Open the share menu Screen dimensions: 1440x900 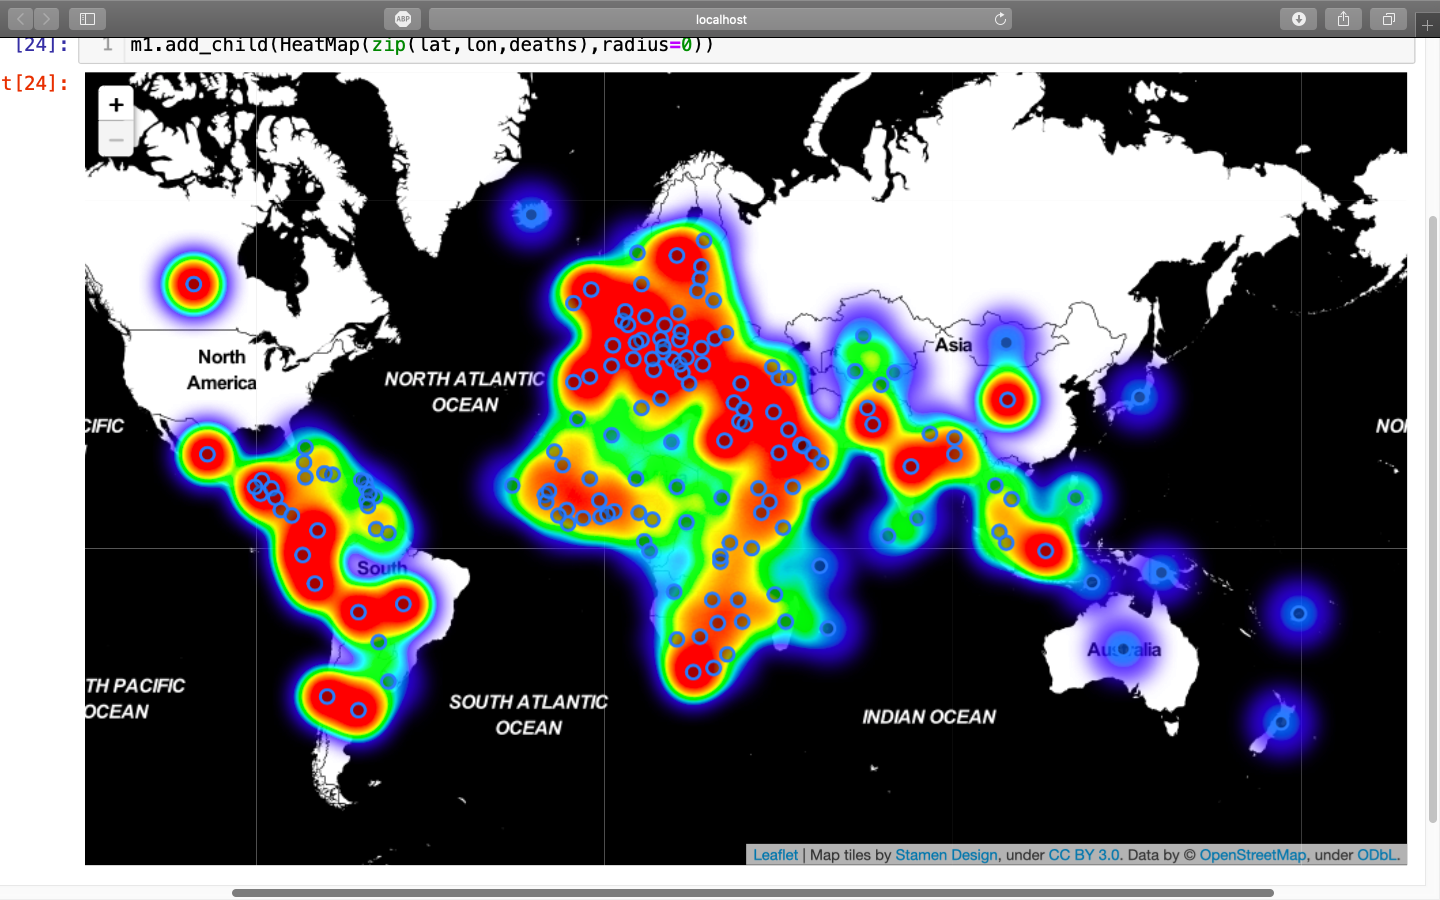pos(1343,18)
